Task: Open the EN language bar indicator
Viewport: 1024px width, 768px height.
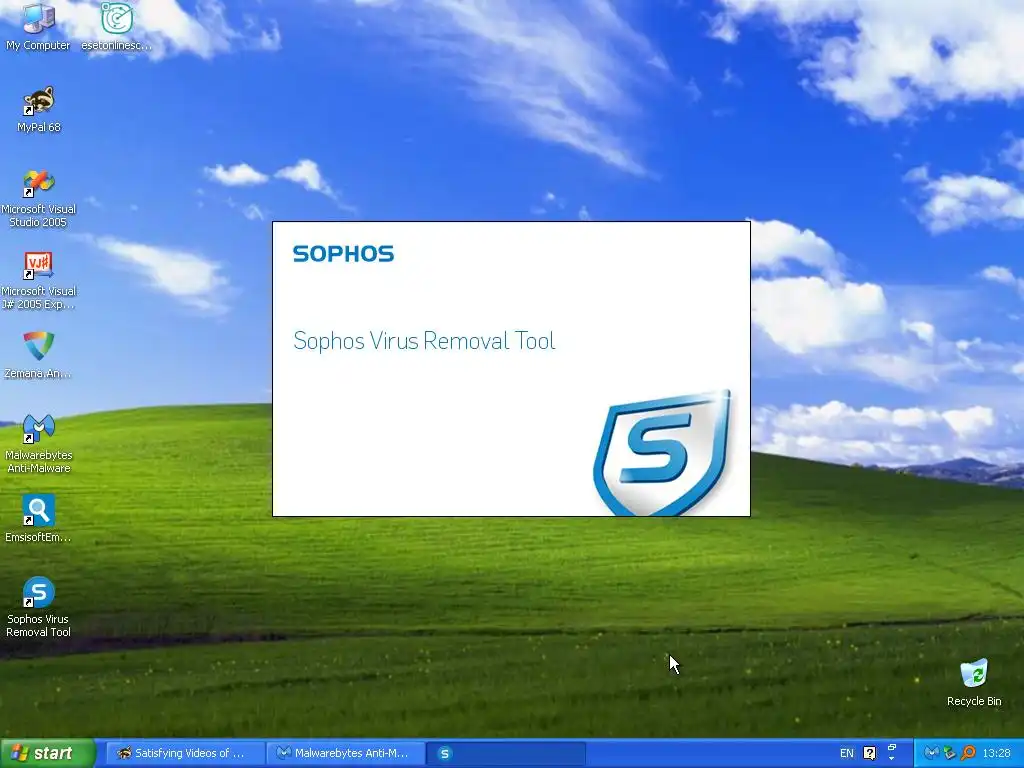Action: click(846, 753)
